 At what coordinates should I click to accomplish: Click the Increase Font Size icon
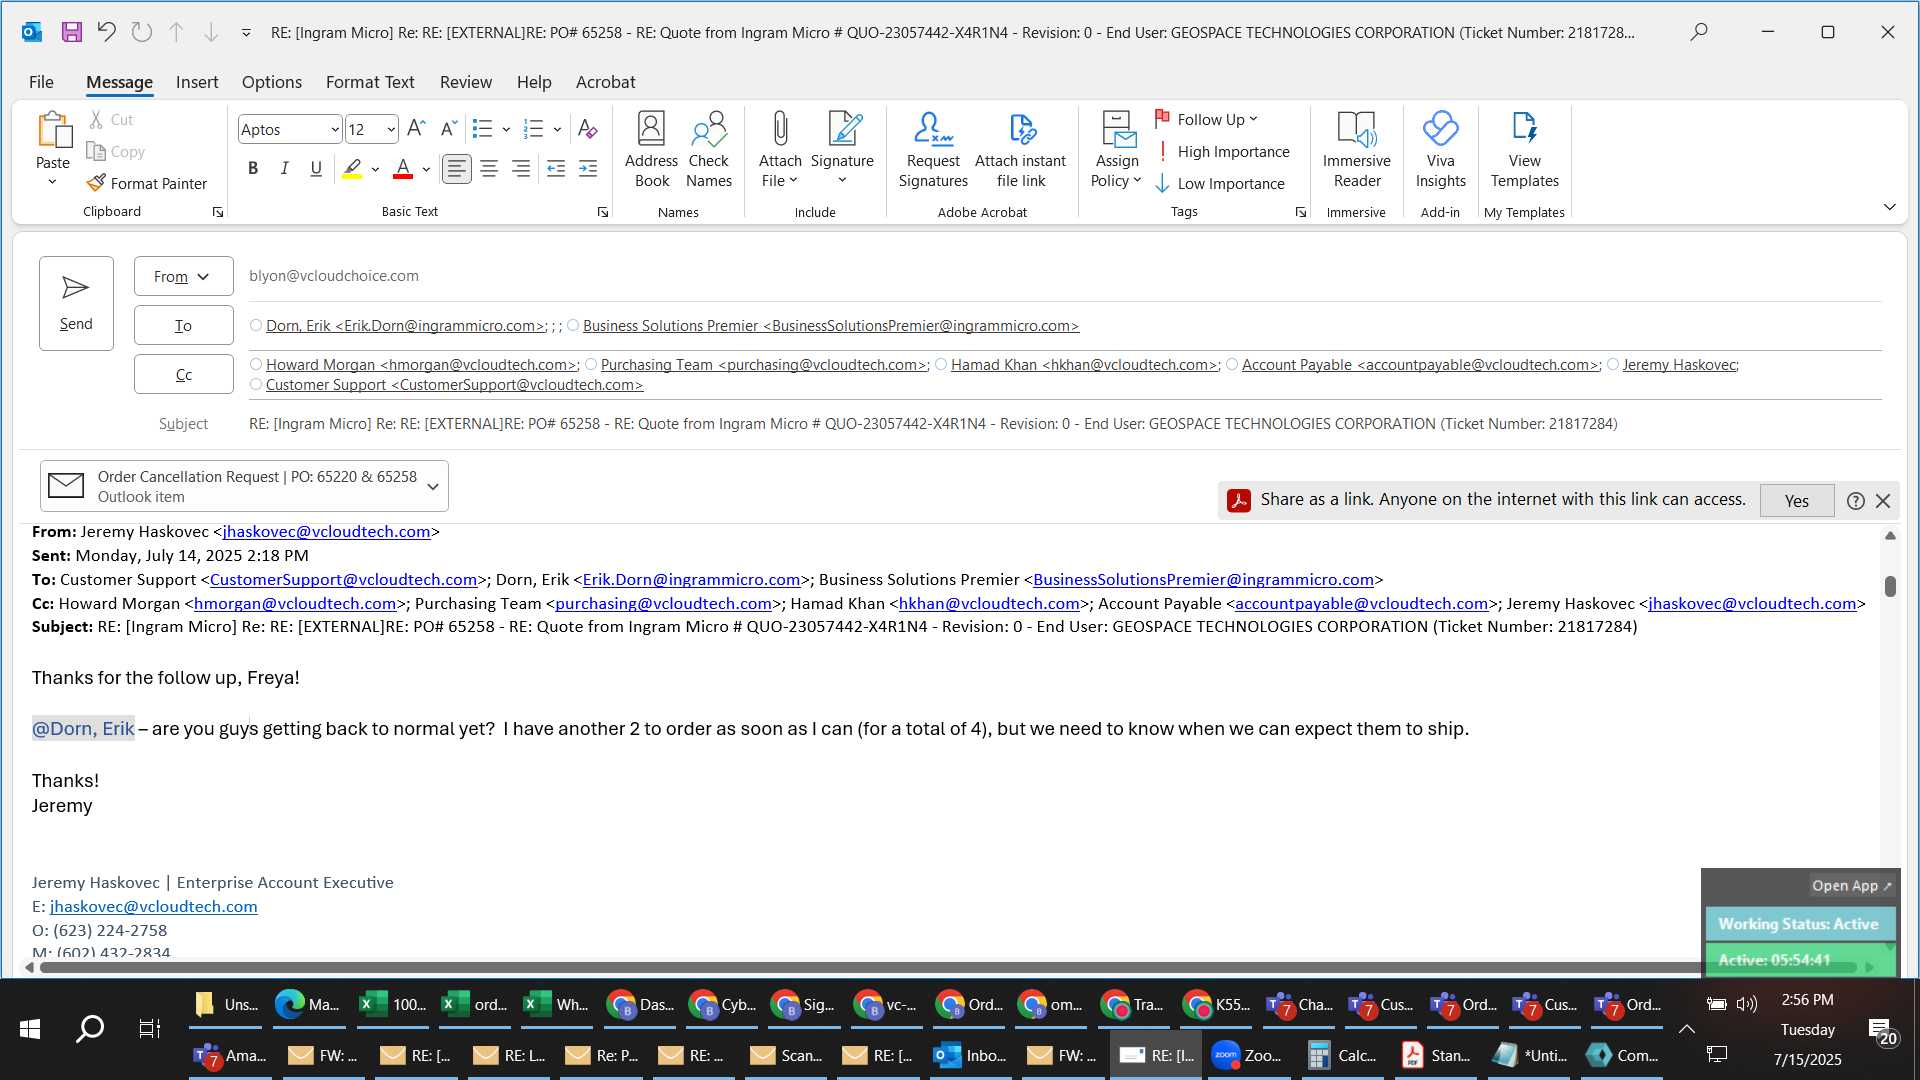[x=417, y=128]
